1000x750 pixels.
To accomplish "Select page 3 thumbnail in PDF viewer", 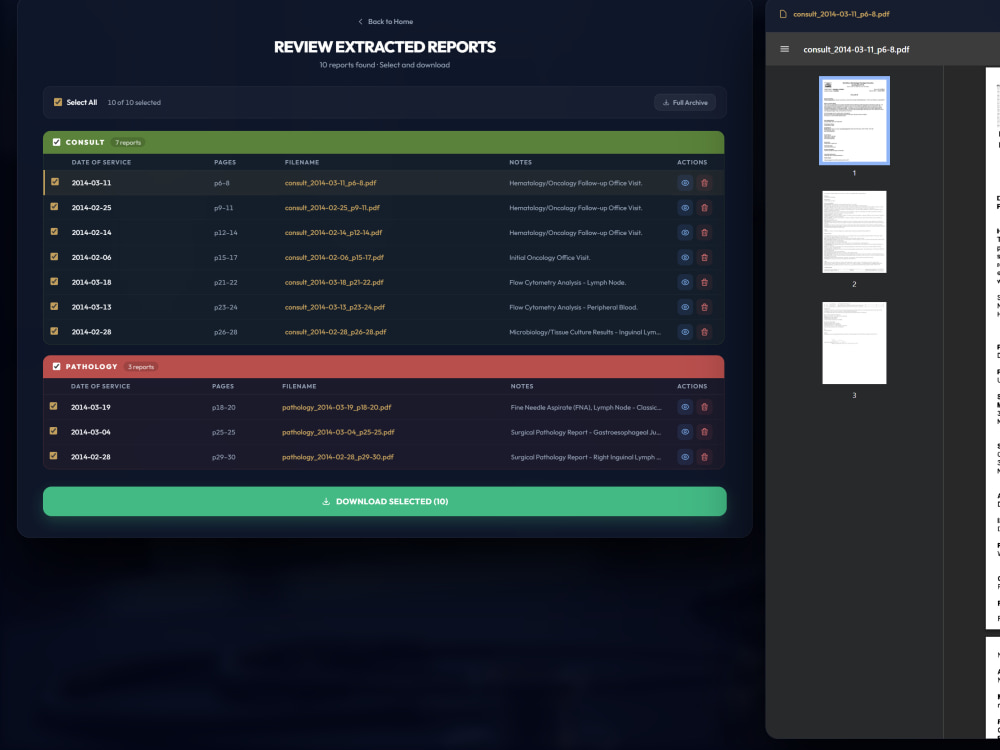I will [x=854, y=342].
